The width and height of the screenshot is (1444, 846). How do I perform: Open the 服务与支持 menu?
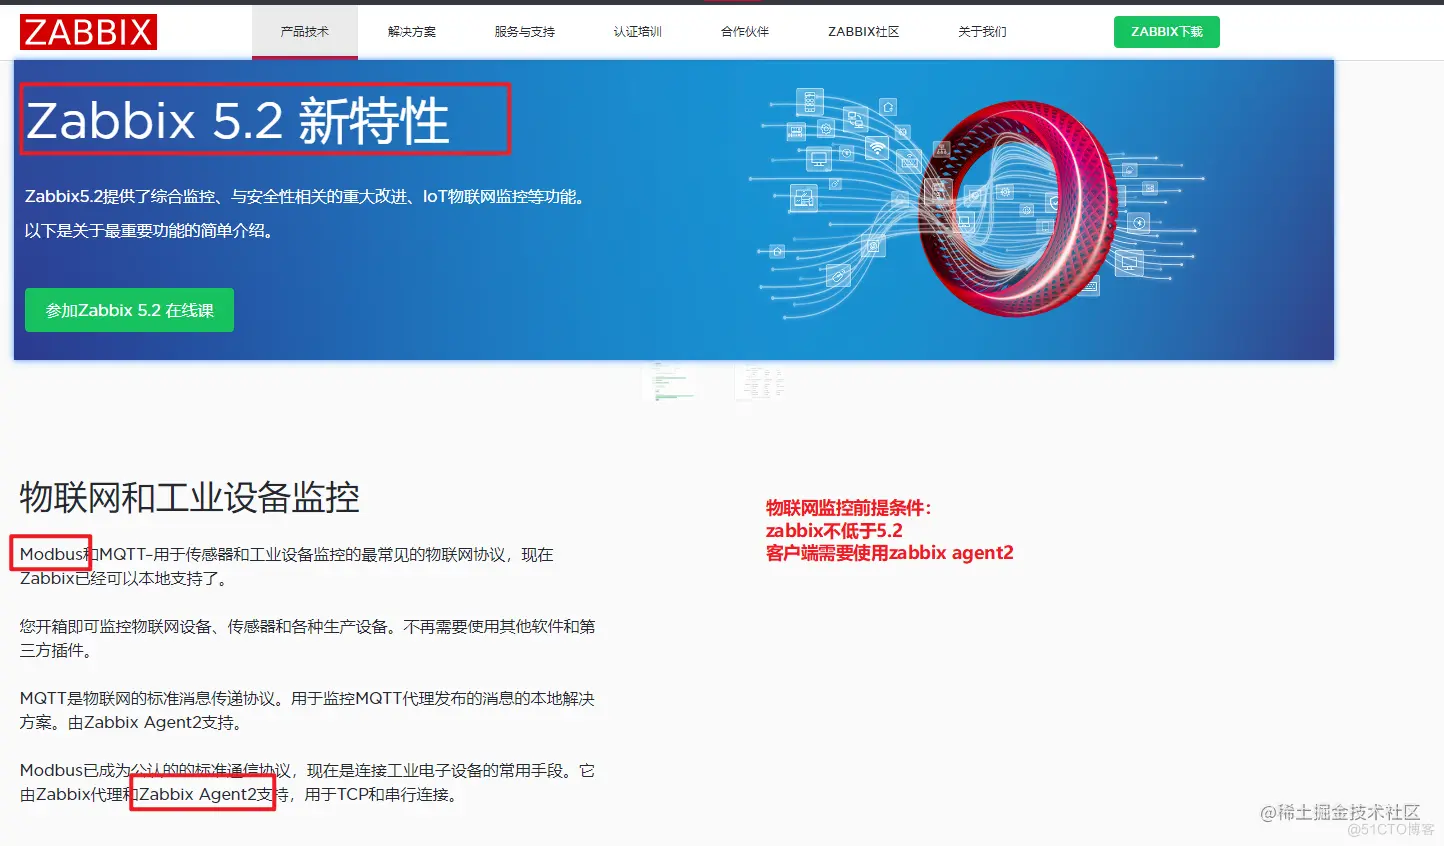click(x=524, y=32)
